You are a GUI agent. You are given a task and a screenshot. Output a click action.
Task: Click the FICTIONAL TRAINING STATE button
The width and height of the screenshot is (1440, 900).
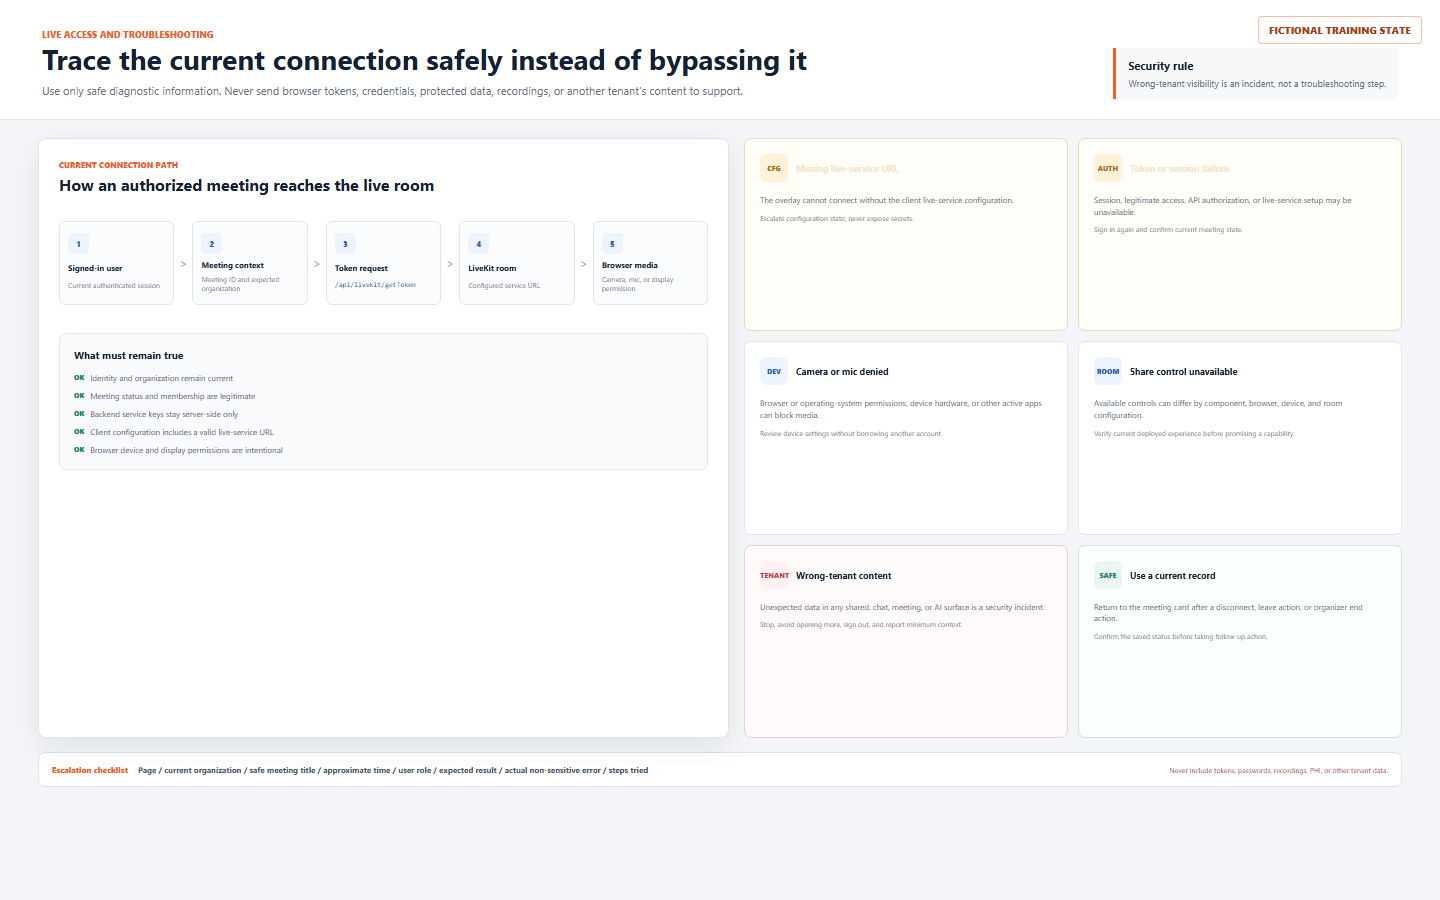[1340, 30]
